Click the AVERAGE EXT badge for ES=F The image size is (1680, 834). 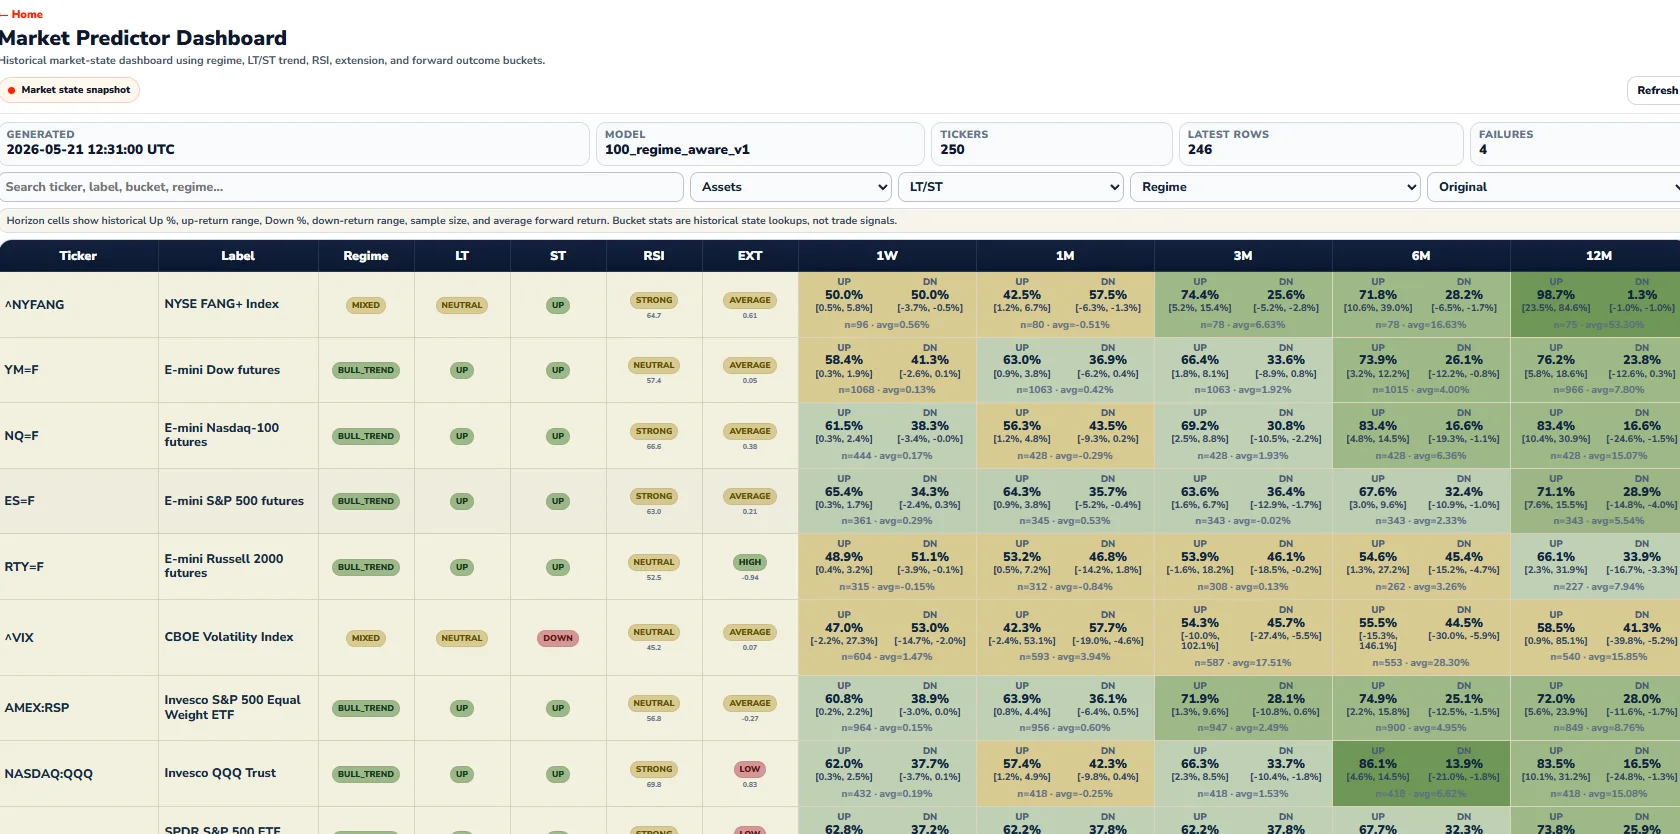click(x=750, y=496)
